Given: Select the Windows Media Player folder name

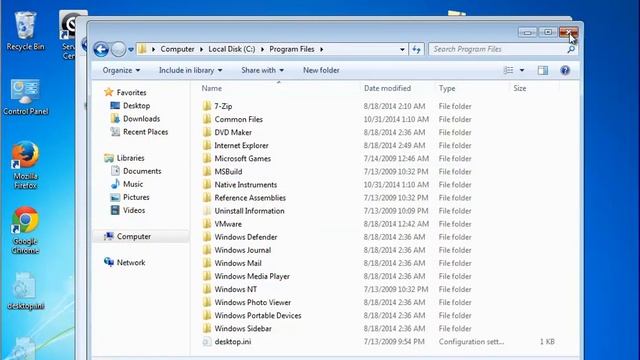Looking at the screenshot, I should [252, 276].
